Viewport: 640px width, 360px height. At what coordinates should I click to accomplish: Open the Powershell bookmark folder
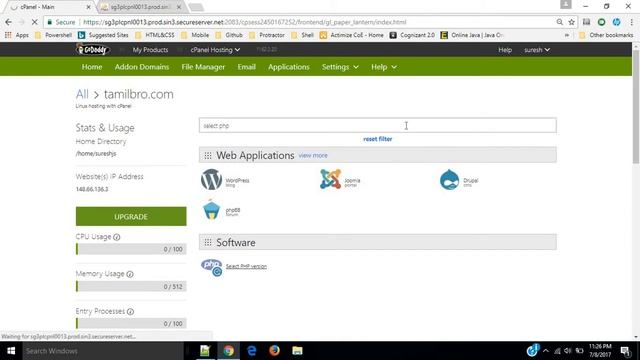tap(53, 35)
